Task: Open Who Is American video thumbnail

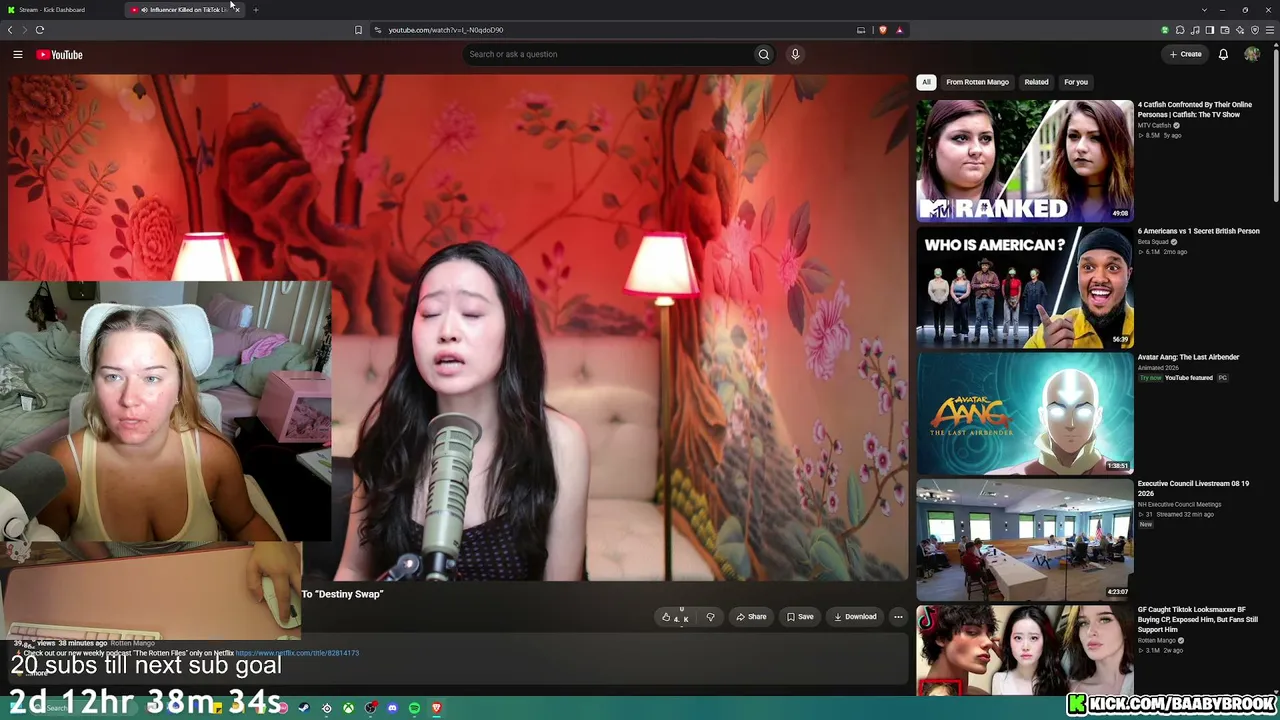Action: click(x=1025, y=287)
